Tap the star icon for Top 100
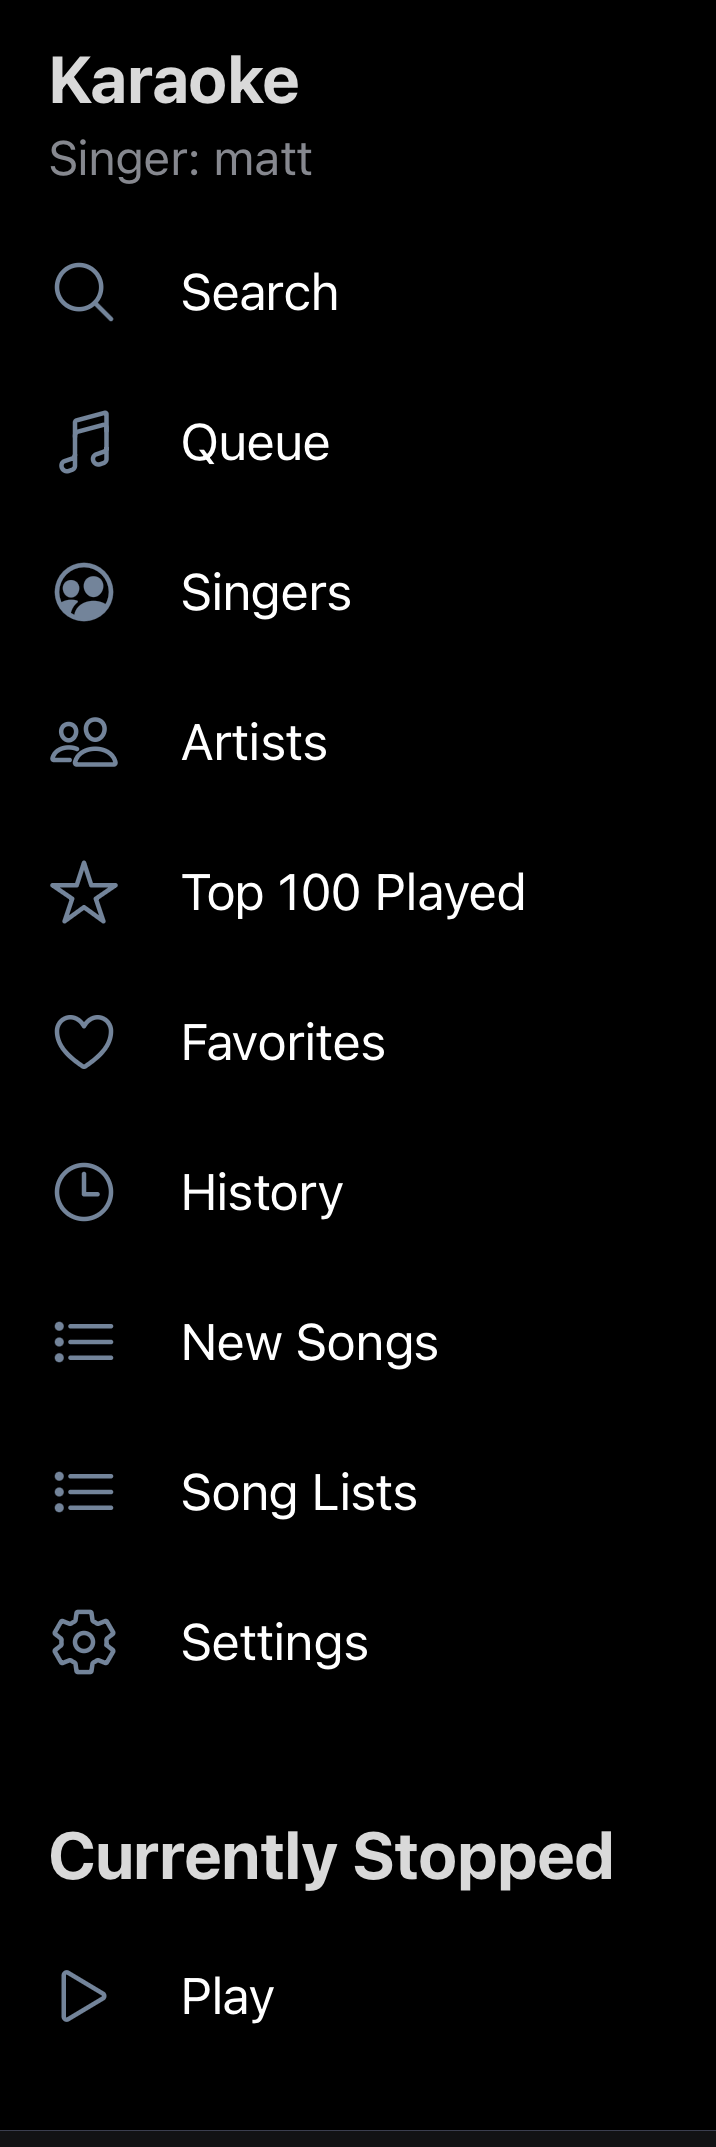Viewport: 716px width, 2147px height. 84,893
